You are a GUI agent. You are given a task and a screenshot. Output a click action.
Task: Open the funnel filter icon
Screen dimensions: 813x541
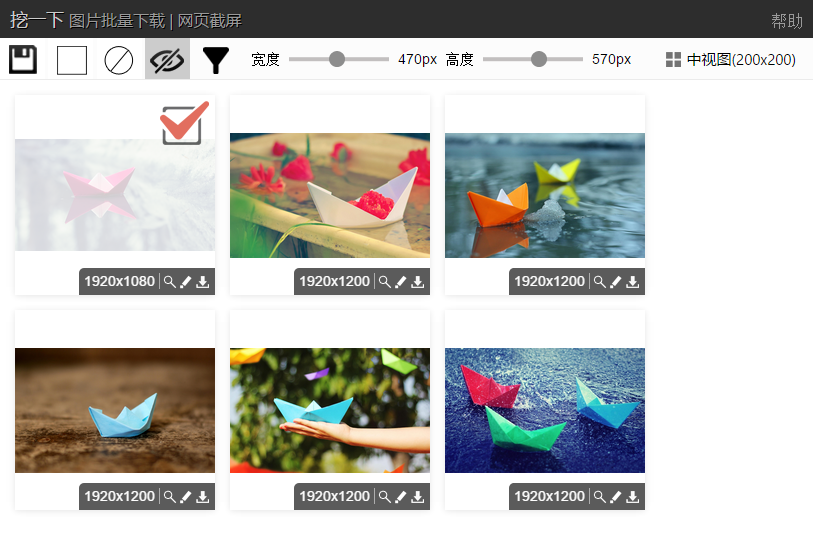point(216,60)
